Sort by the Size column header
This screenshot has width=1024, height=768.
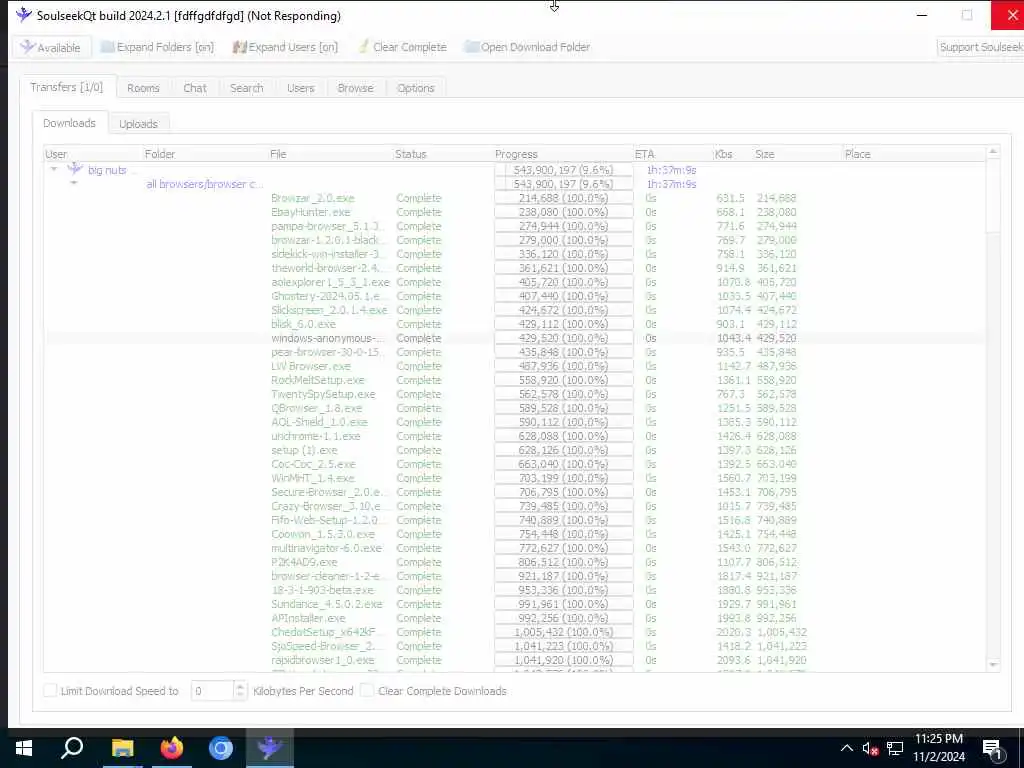point(798,154)
